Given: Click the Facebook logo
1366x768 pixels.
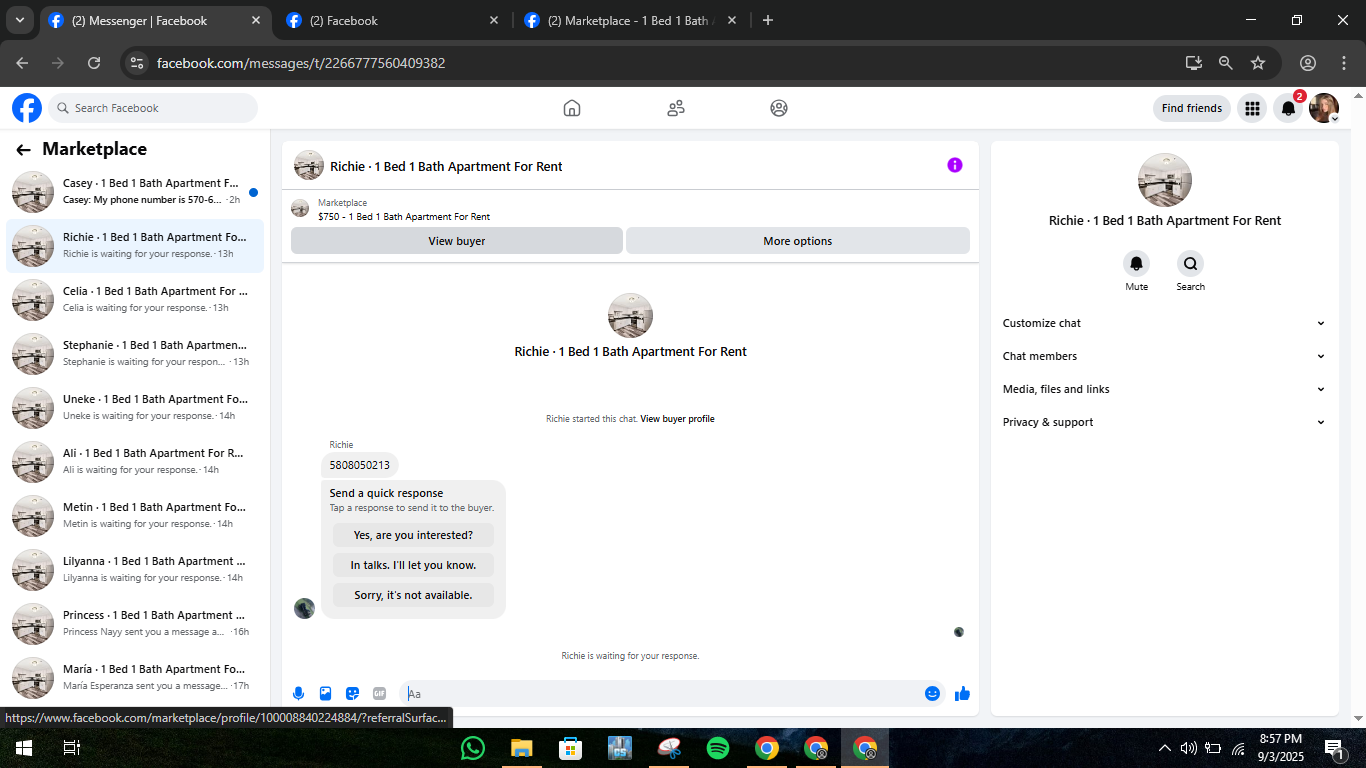Looking at the screenshot, I should [27, 108].
